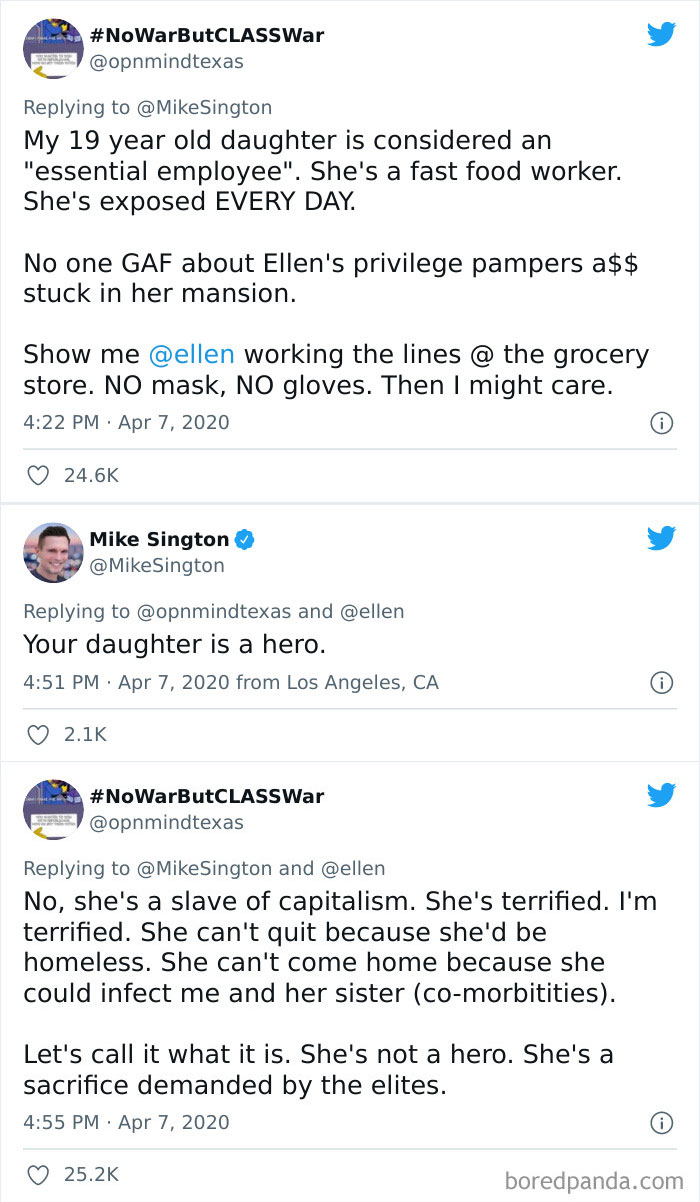Click the Twitter bird logo on Mike Sington's tweet
Image resolution: width=700 pixels, height=1202 pixels.
(x=661, y=538)
